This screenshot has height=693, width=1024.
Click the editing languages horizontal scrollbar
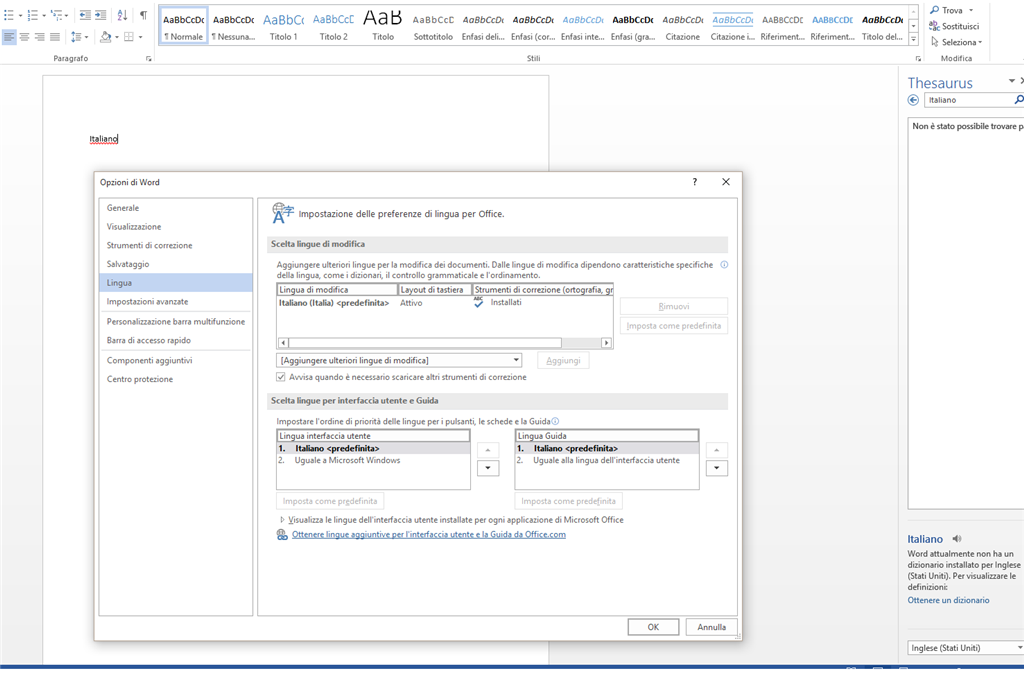tap(445, 343)
